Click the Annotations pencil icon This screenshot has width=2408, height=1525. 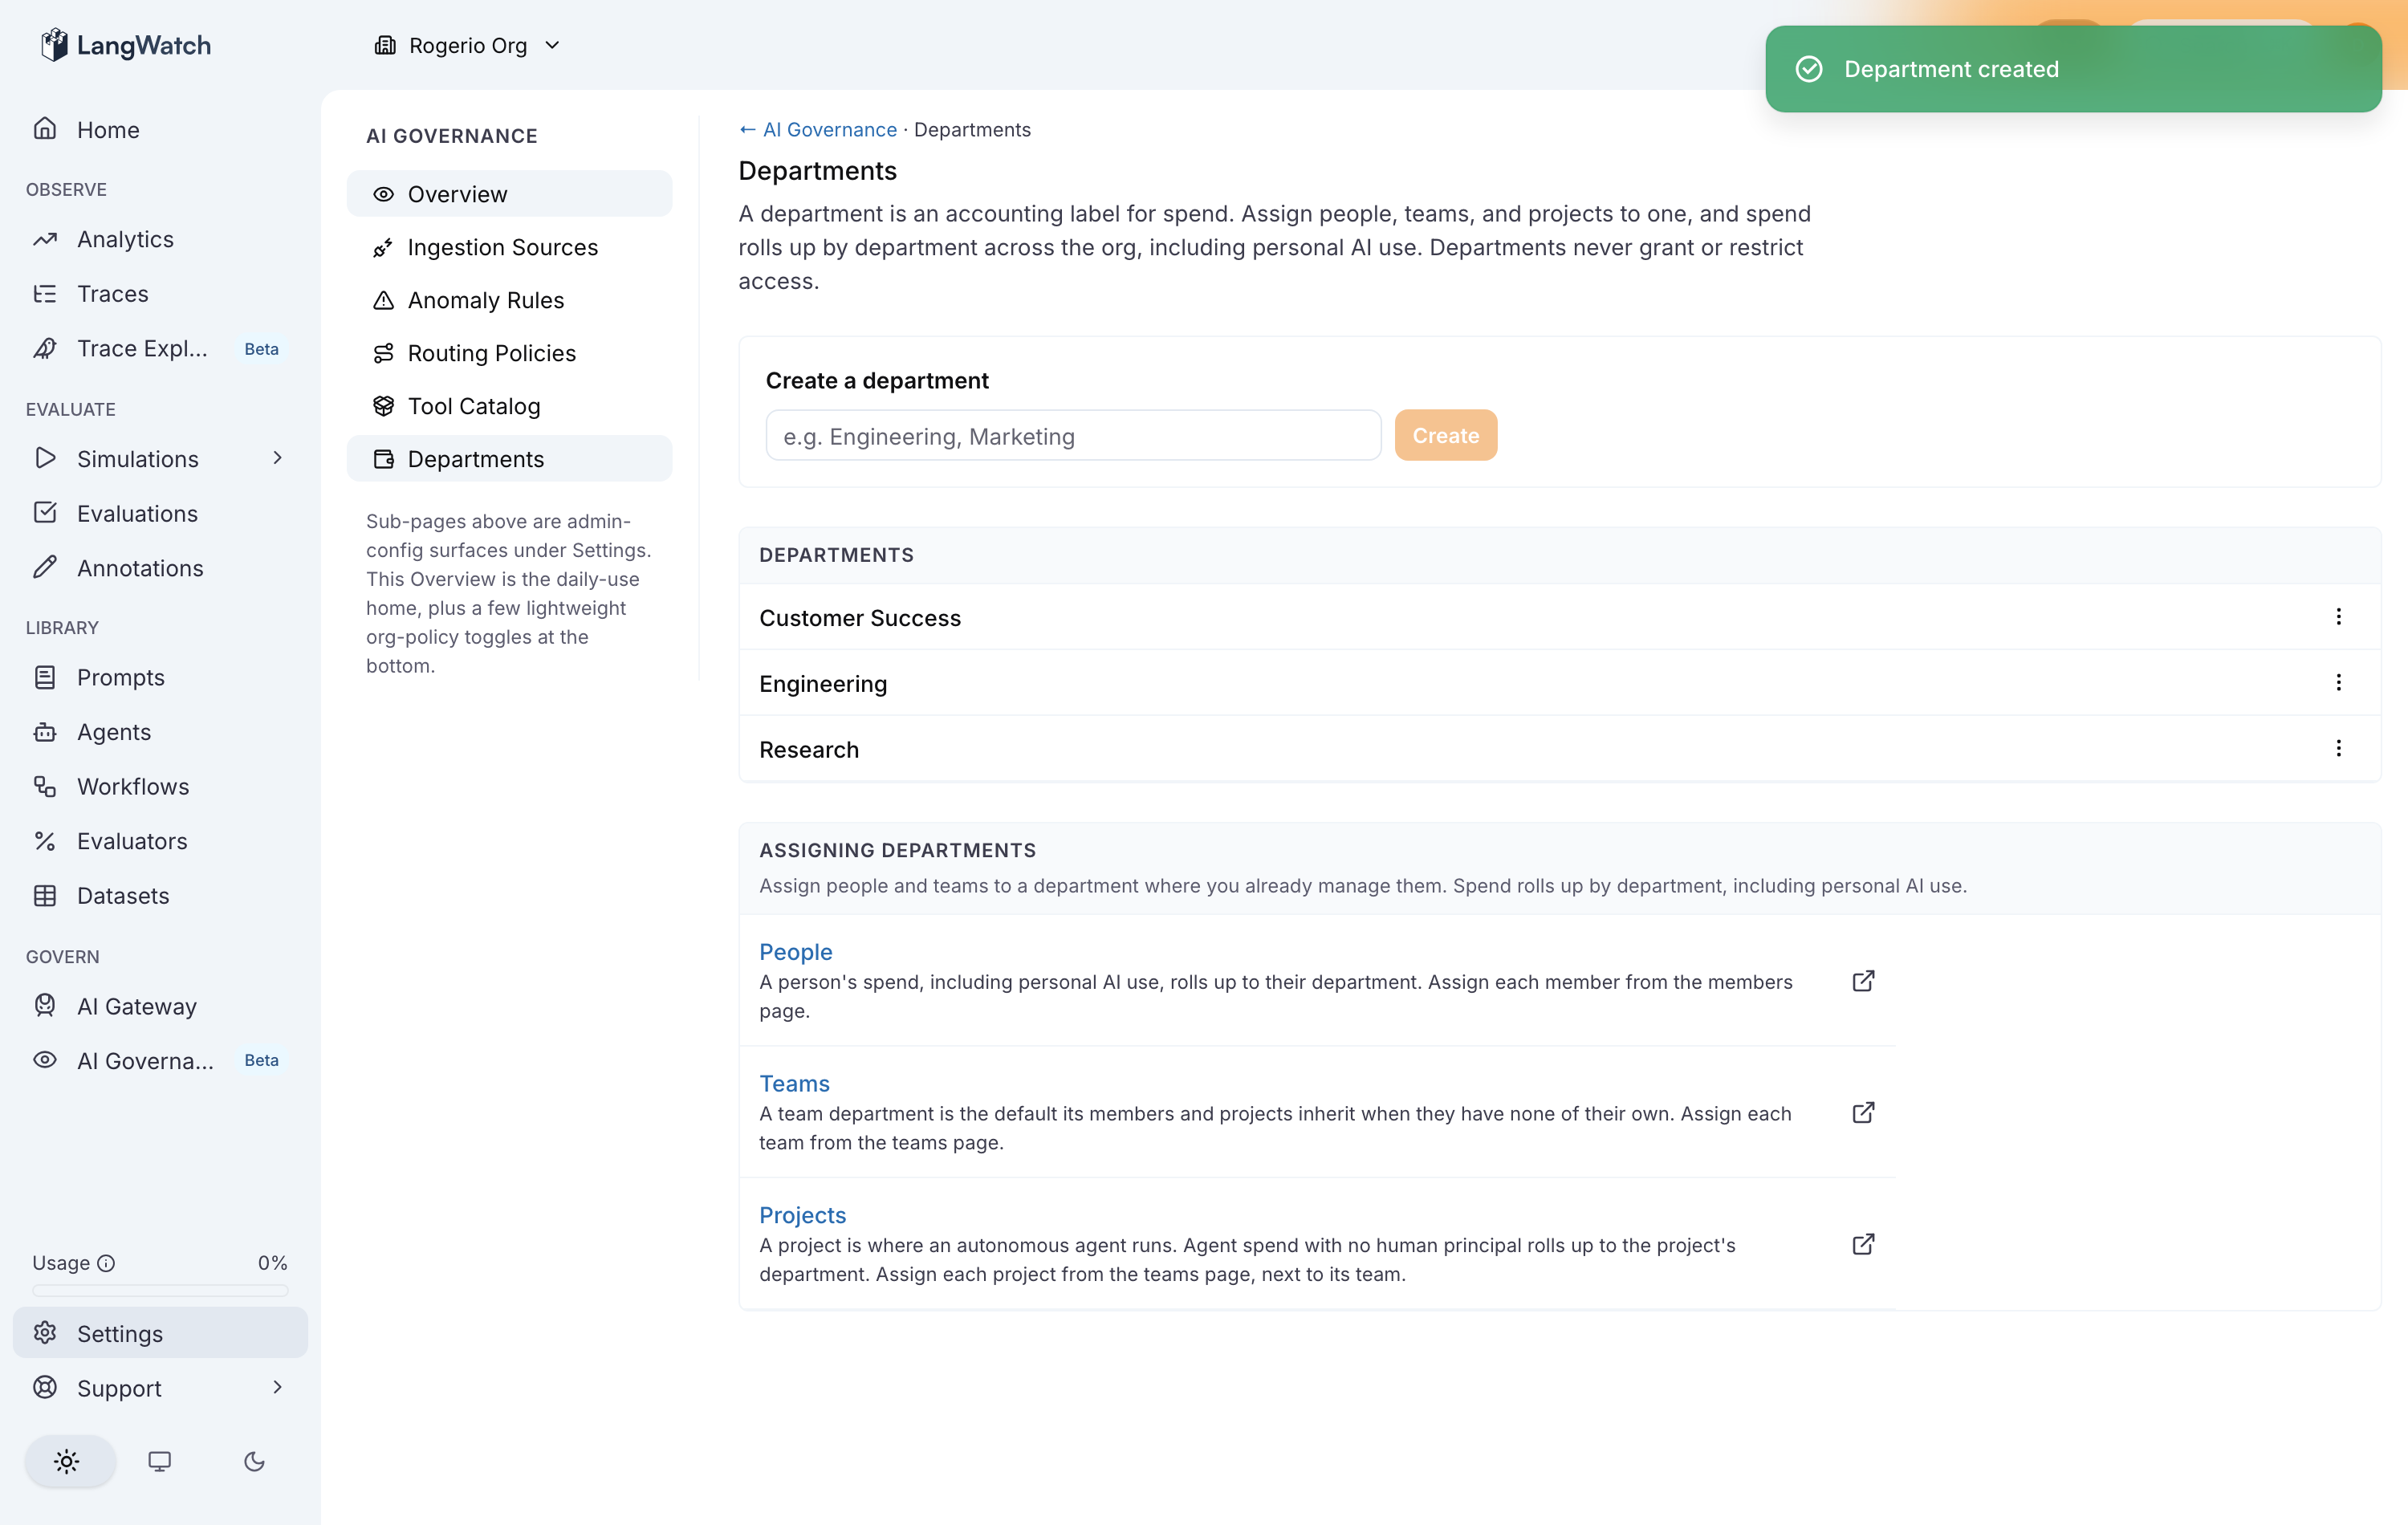[x=45, y=567]
